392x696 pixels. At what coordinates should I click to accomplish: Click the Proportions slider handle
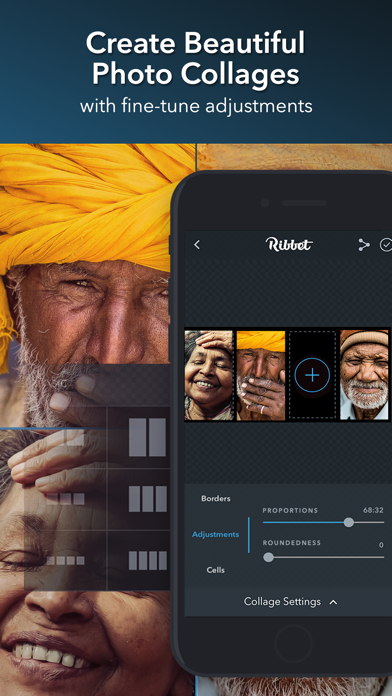349,522
